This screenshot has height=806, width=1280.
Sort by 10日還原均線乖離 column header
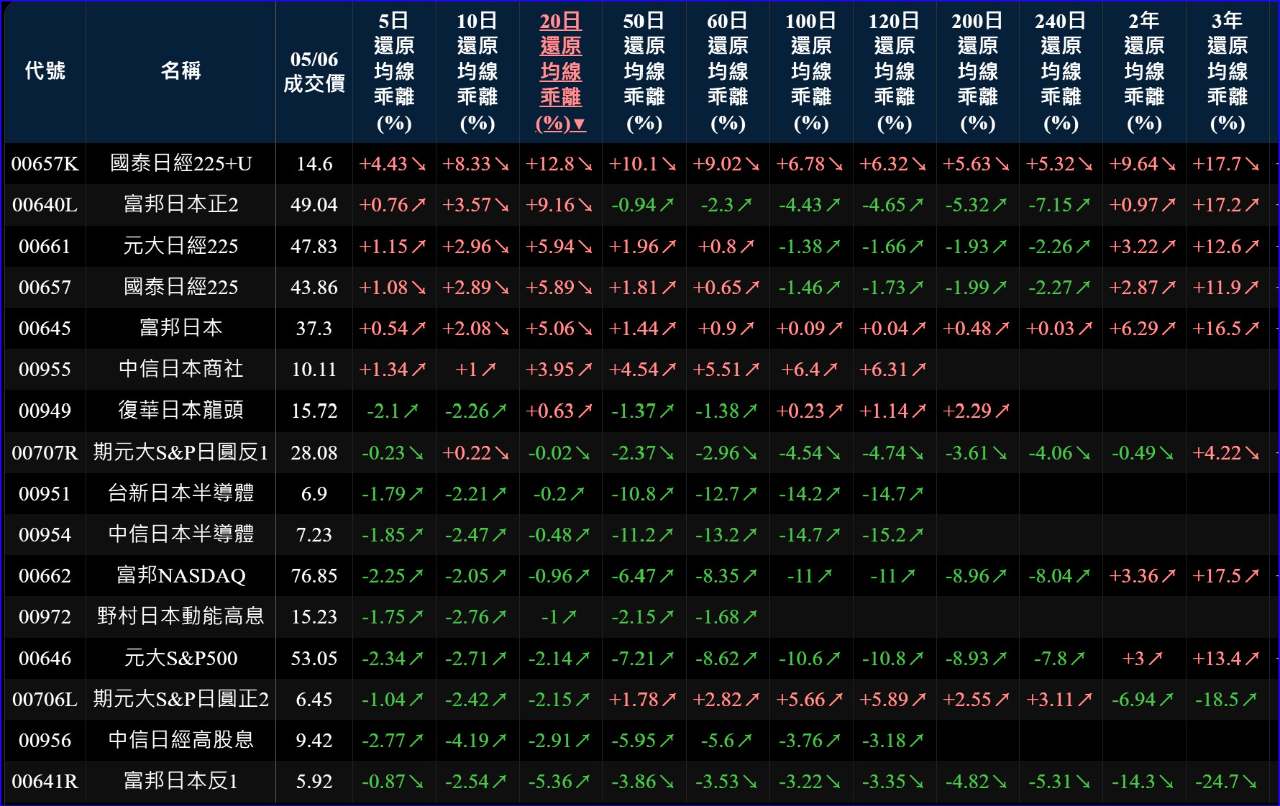tap(477, 72)
